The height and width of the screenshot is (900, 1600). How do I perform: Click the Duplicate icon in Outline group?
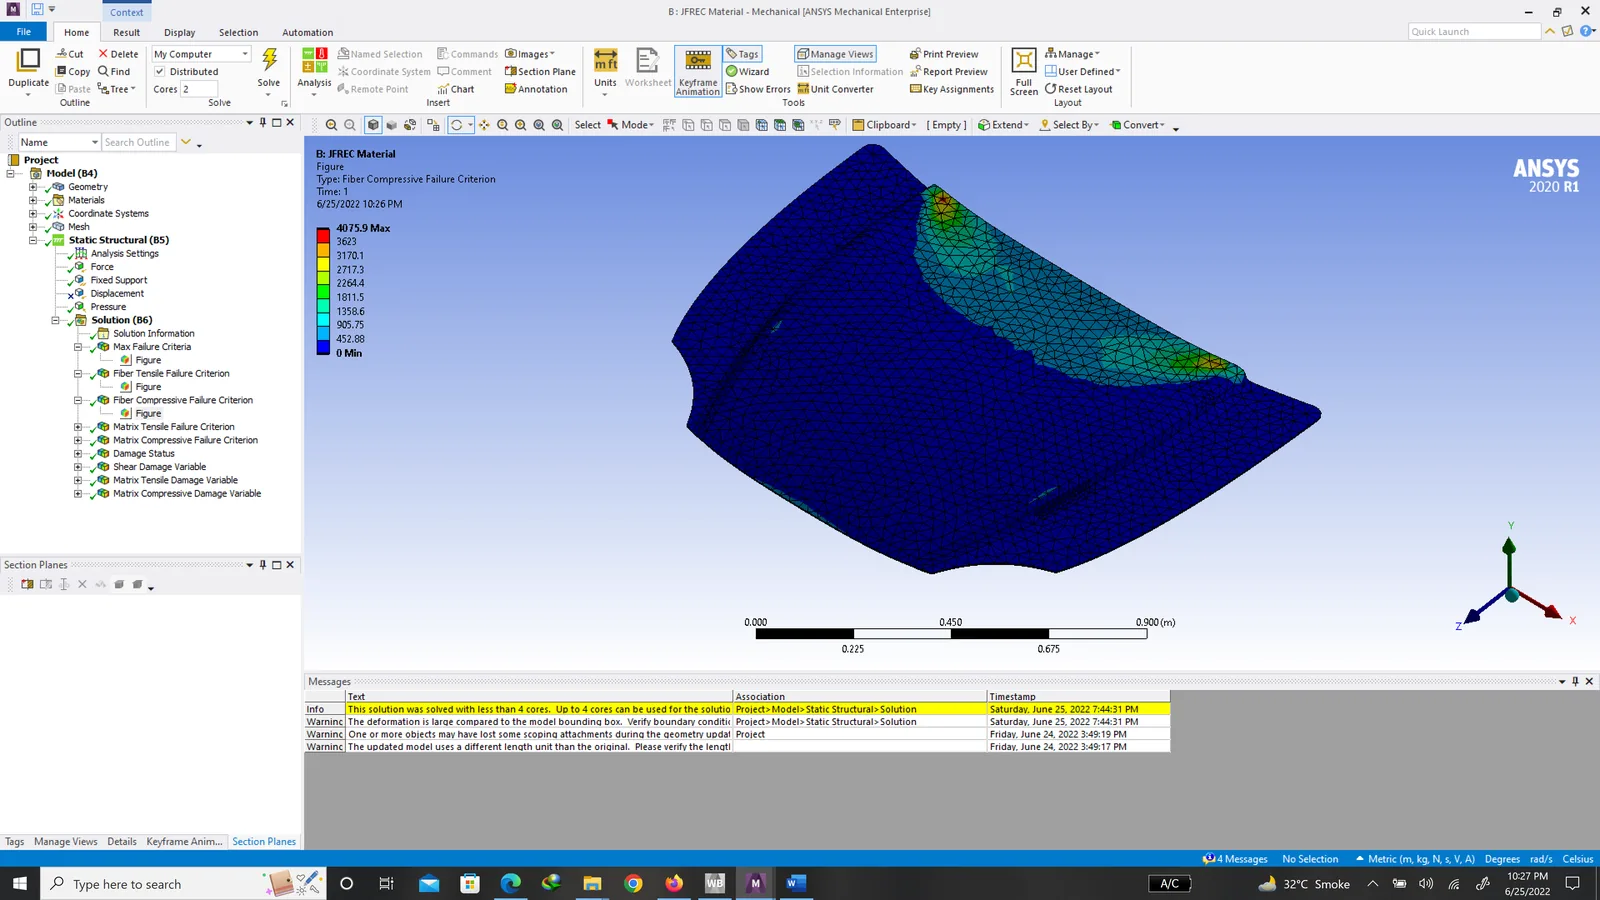28,61
